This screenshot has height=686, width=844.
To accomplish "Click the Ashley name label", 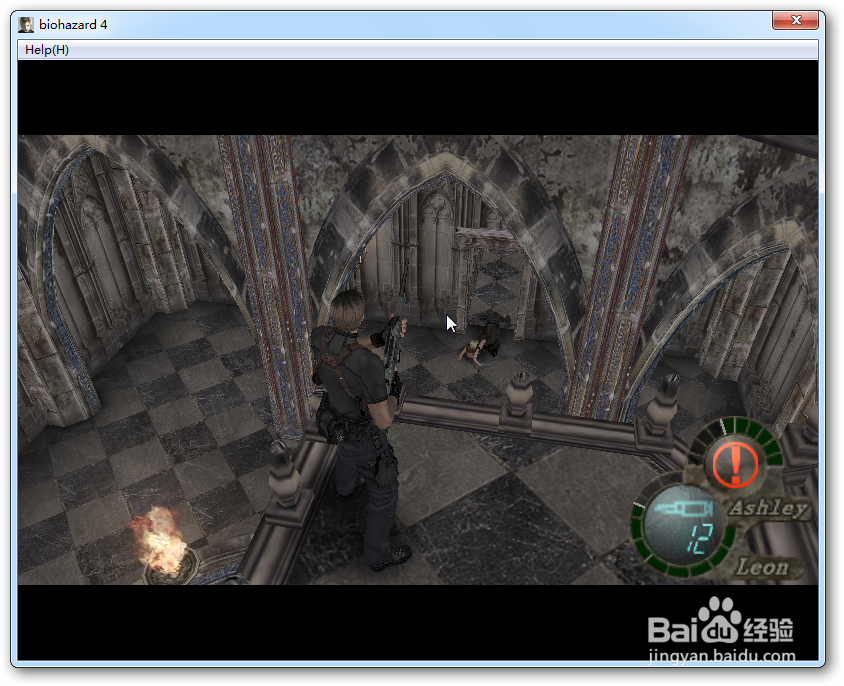I will (x=768, y=508).
